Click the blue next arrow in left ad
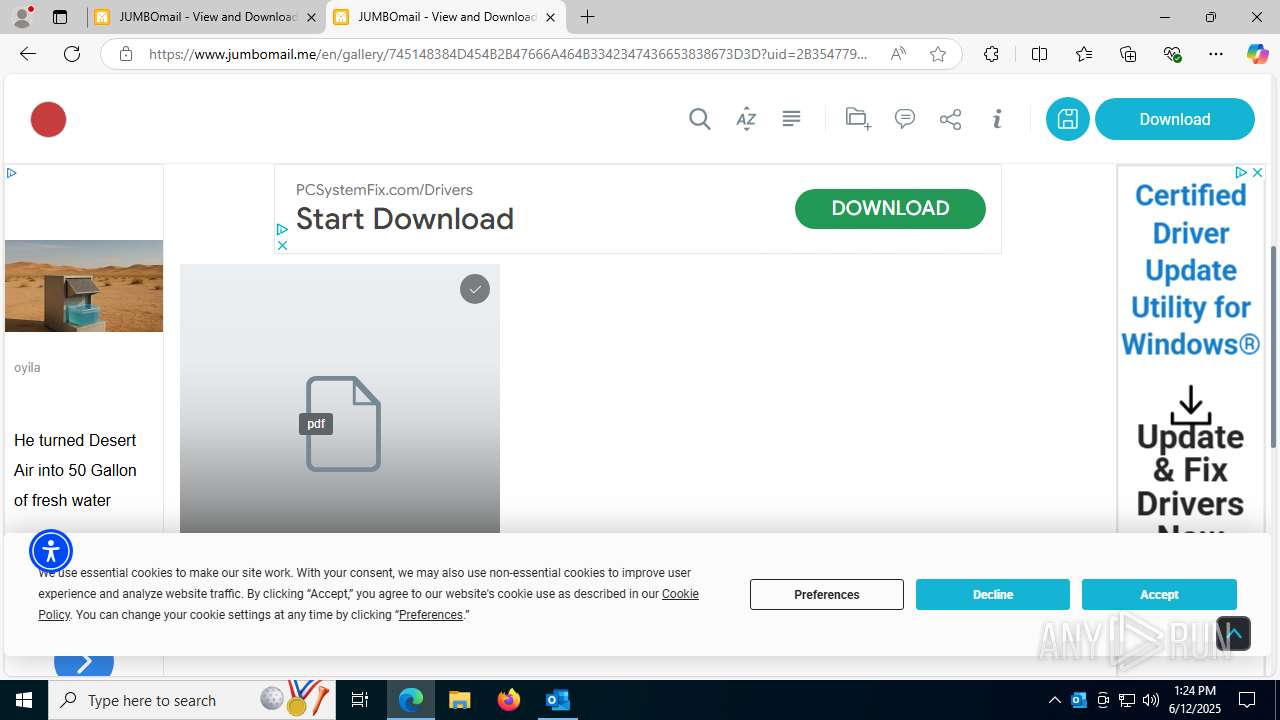Screen dimensions: 1280x720 coord(84,662)
